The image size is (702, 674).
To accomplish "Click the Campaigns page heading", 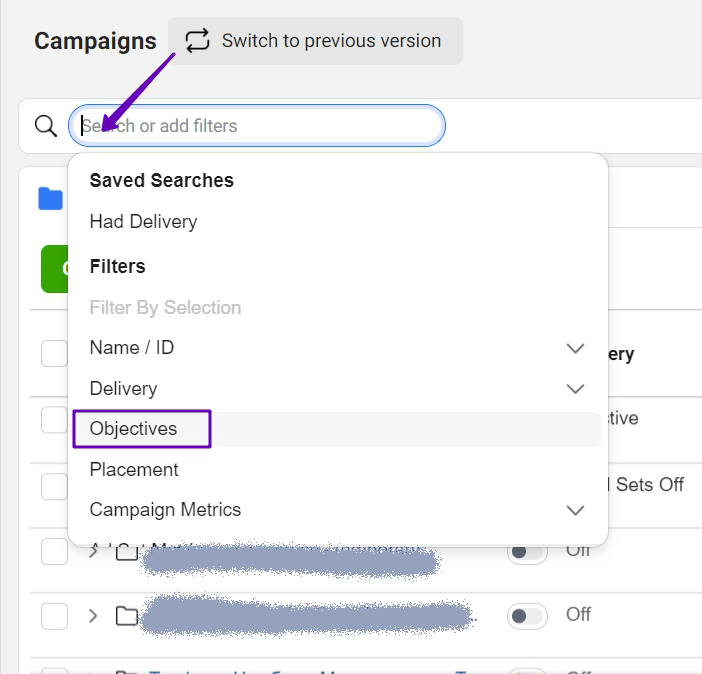I will pyautogui.click(x=95, y=41).
